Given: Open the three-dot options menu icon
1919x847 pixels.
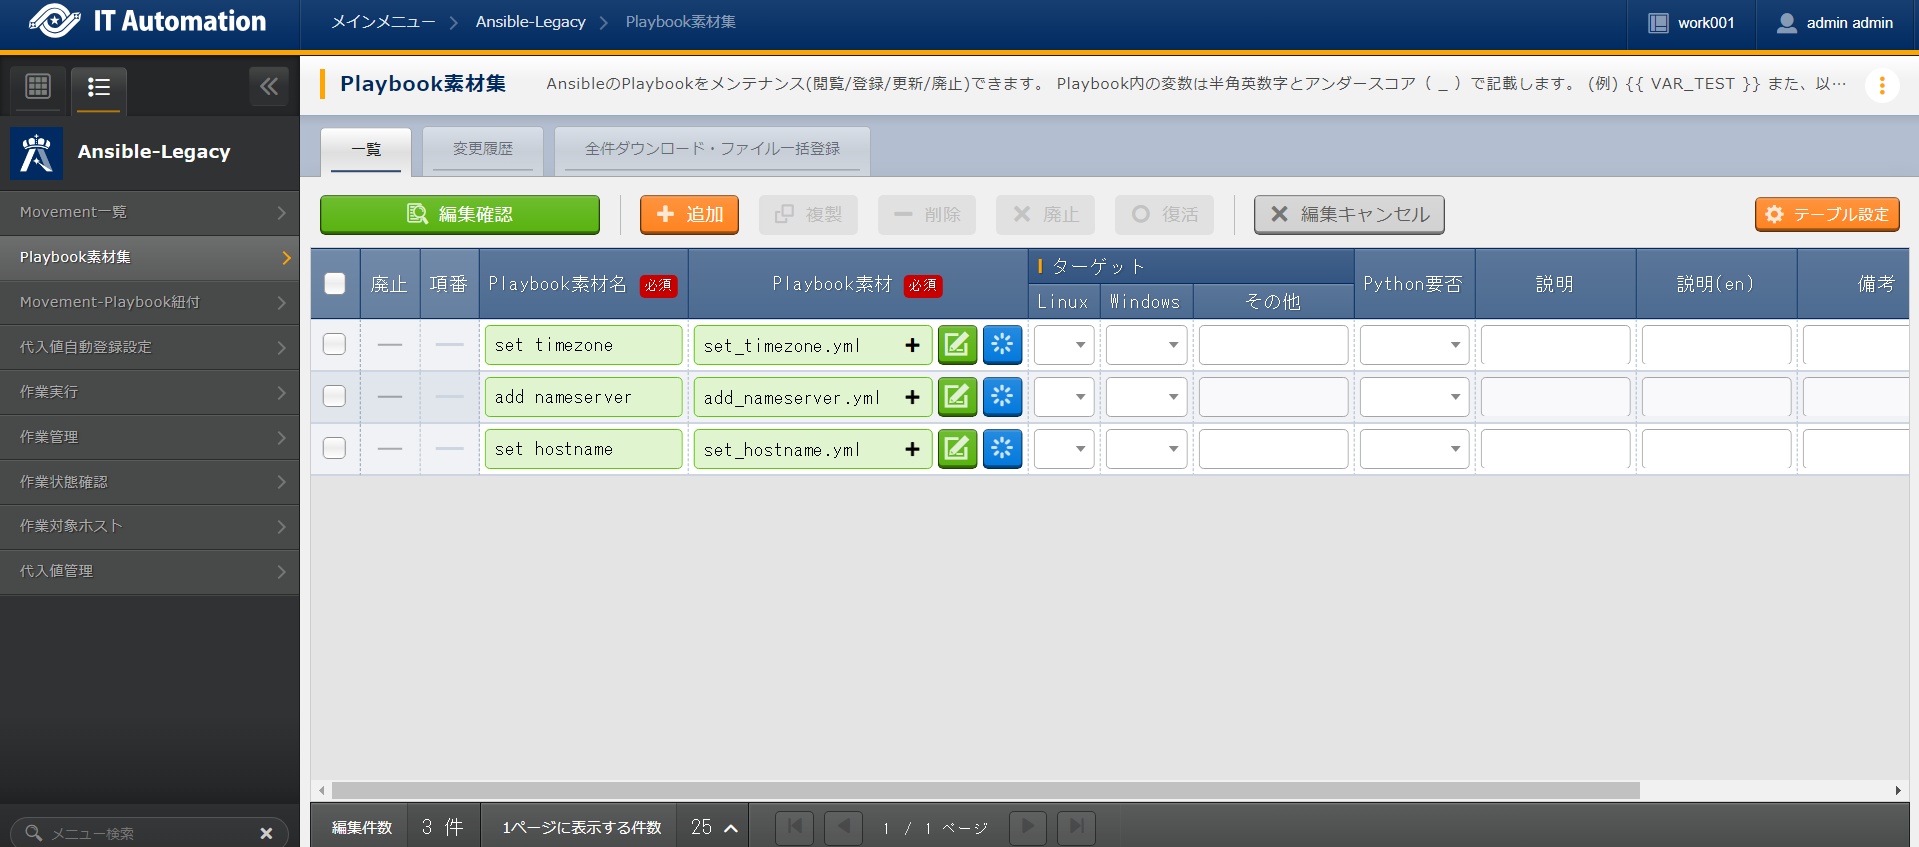Looking at the screenshot, I should [1881, 85].
